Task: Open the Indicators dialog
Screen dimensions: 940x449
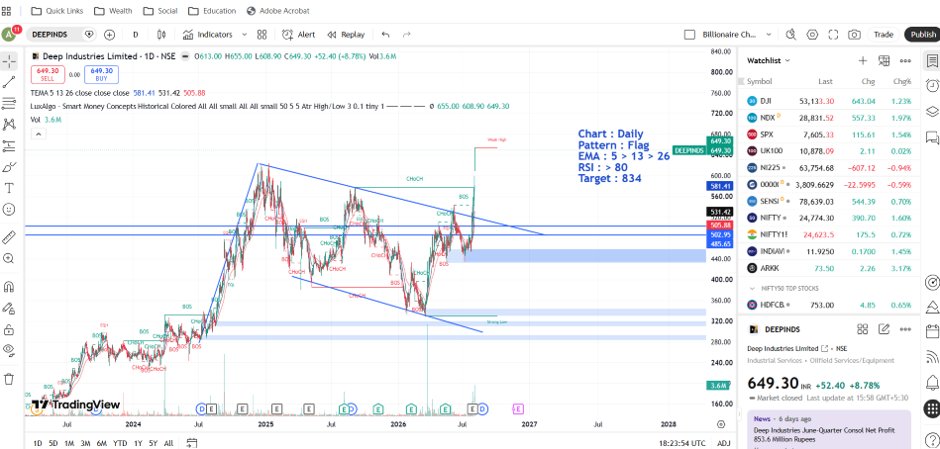Action: 207,34
